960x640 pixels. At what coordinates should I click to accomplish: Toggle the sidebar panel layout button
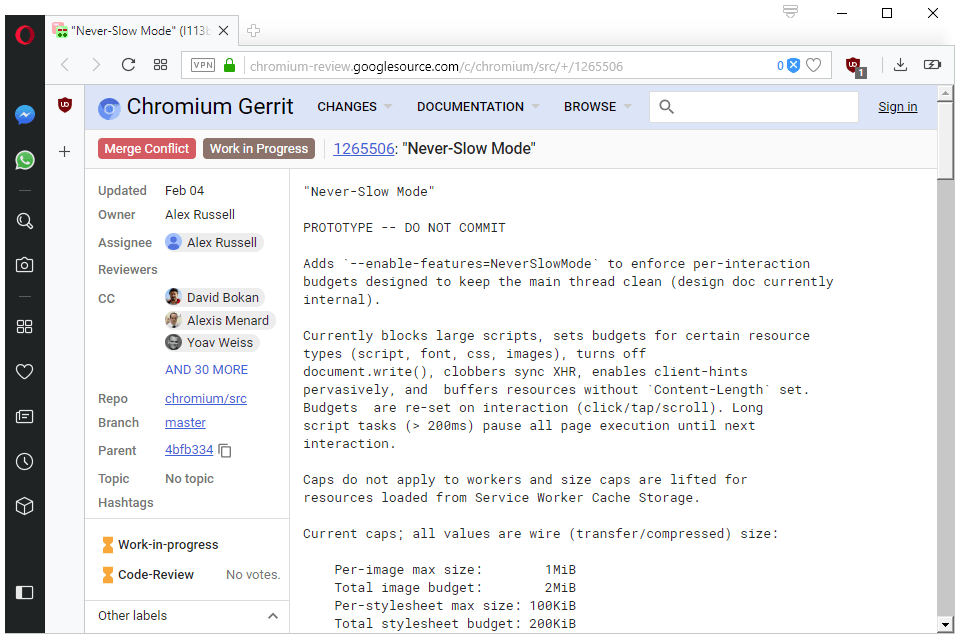[x=24, y=592]
